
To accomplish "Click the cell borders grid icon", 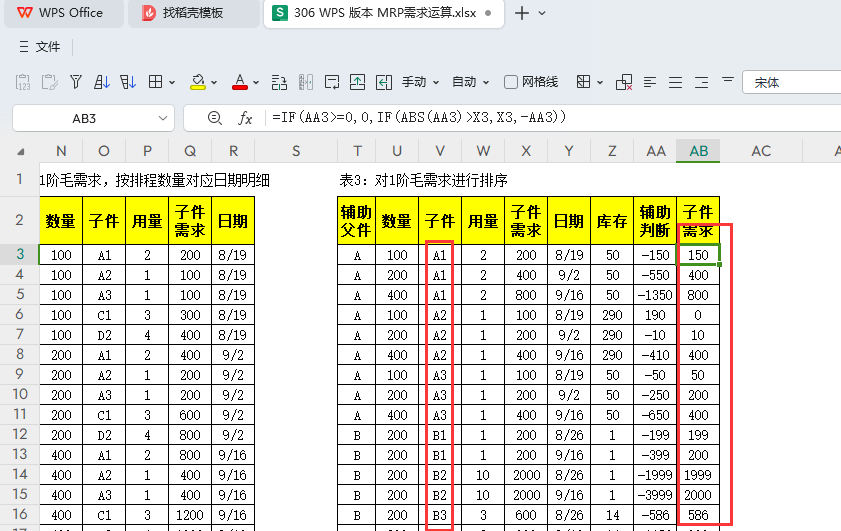I will (156, 82).
